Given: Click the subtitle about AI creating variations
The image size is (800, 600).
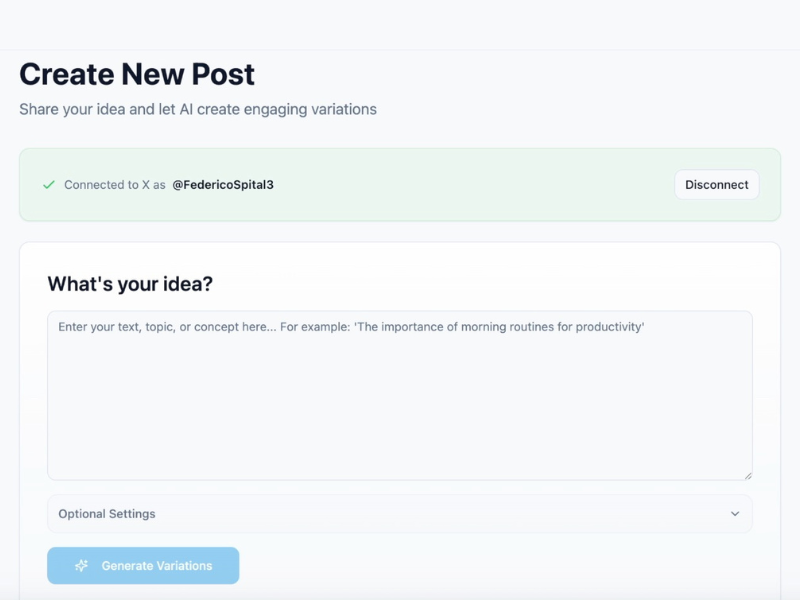Looking at the screenshot, I should pyautogui.click(x=196, y=110).
